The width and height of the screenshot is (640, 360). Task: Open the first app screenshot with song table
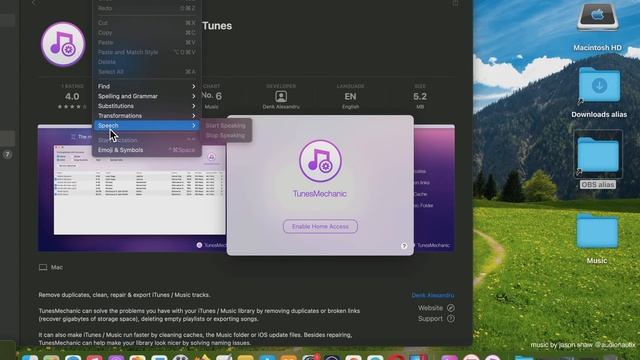[131, 188]
